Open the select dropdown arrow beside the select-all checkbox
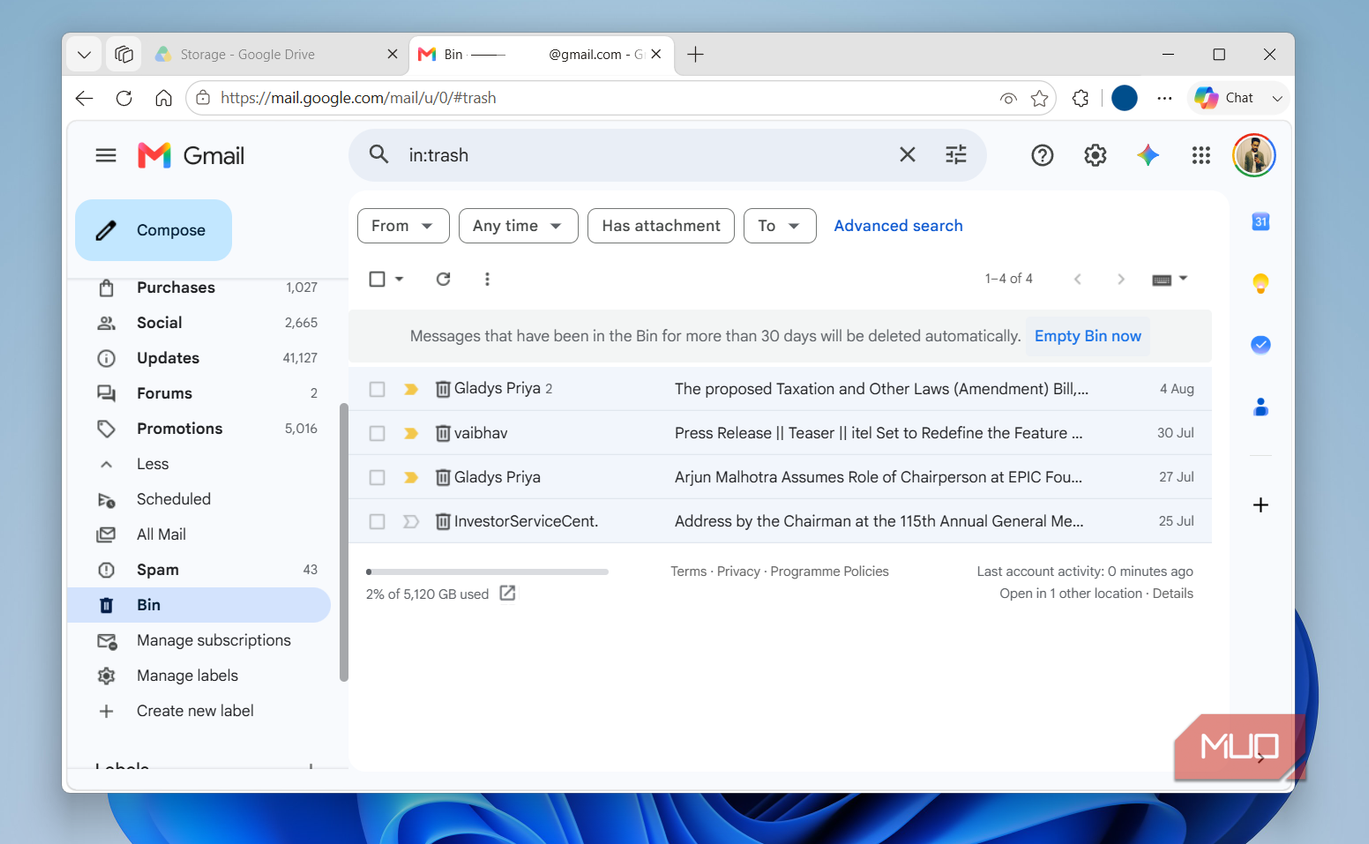This screenshot has height=844, width=1369. [x=399, y=279]
